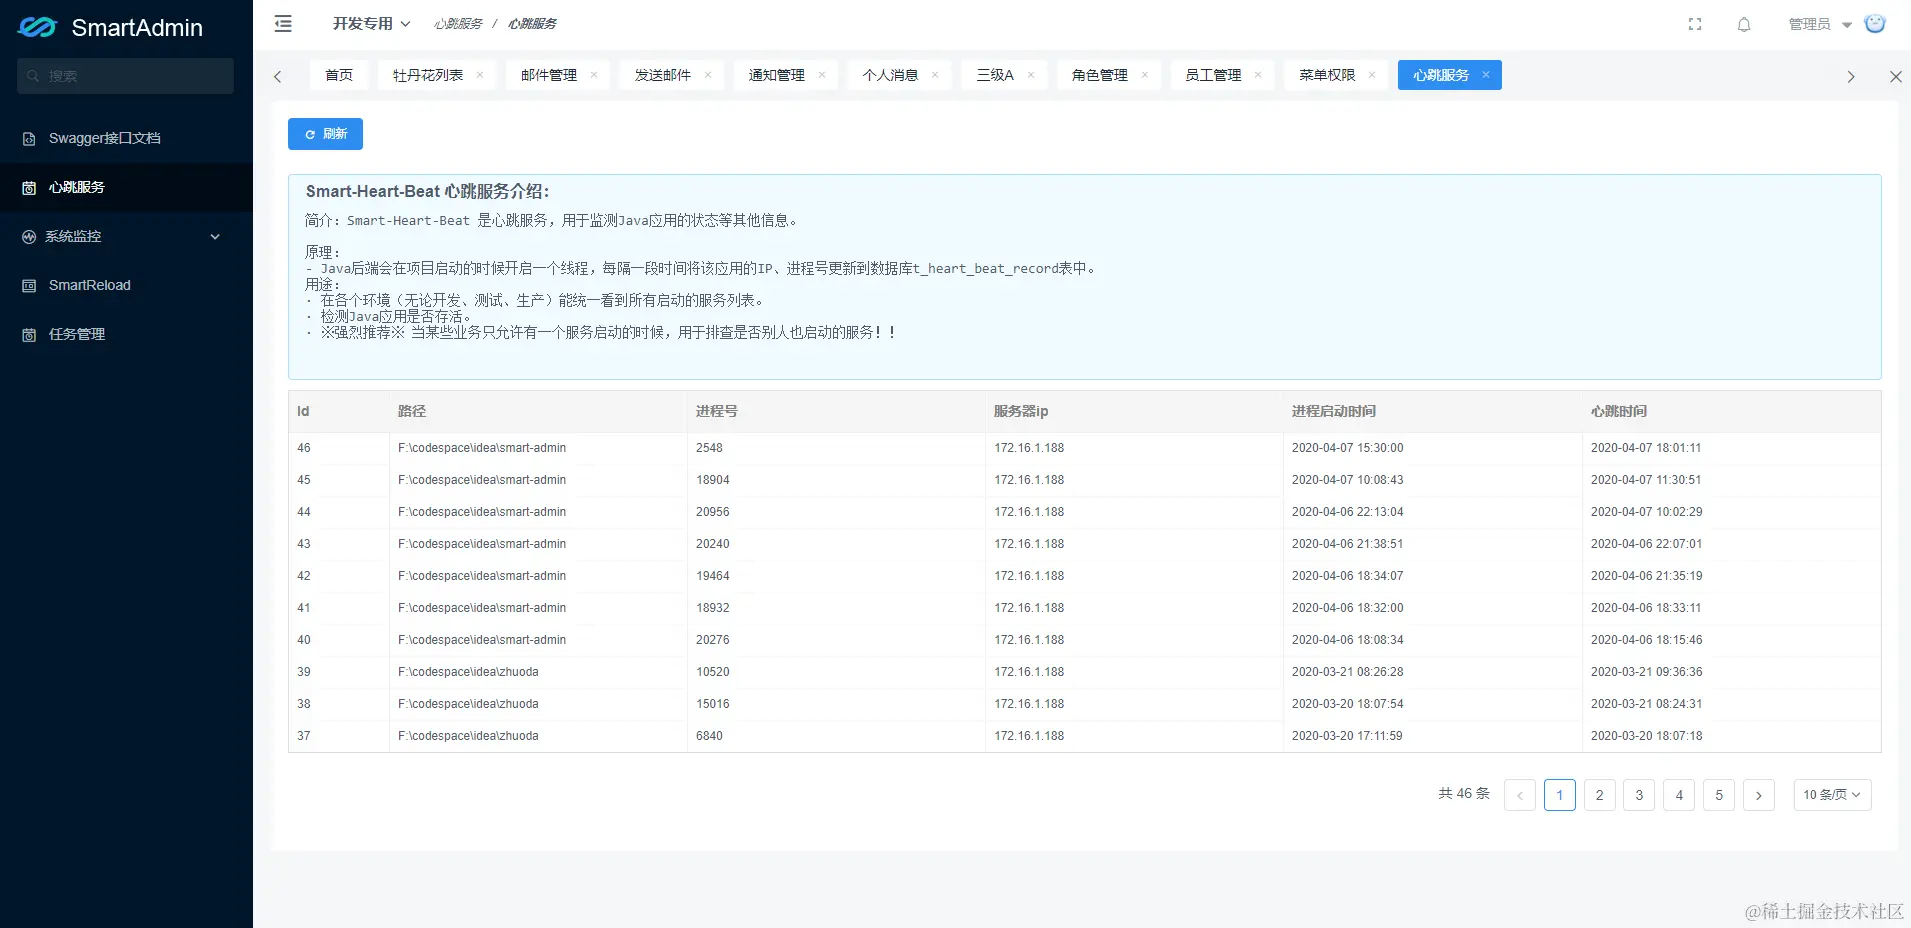1911x928 pixels.
Task: Close the 牡丹花列表 tab
Action: pos(480,75)
